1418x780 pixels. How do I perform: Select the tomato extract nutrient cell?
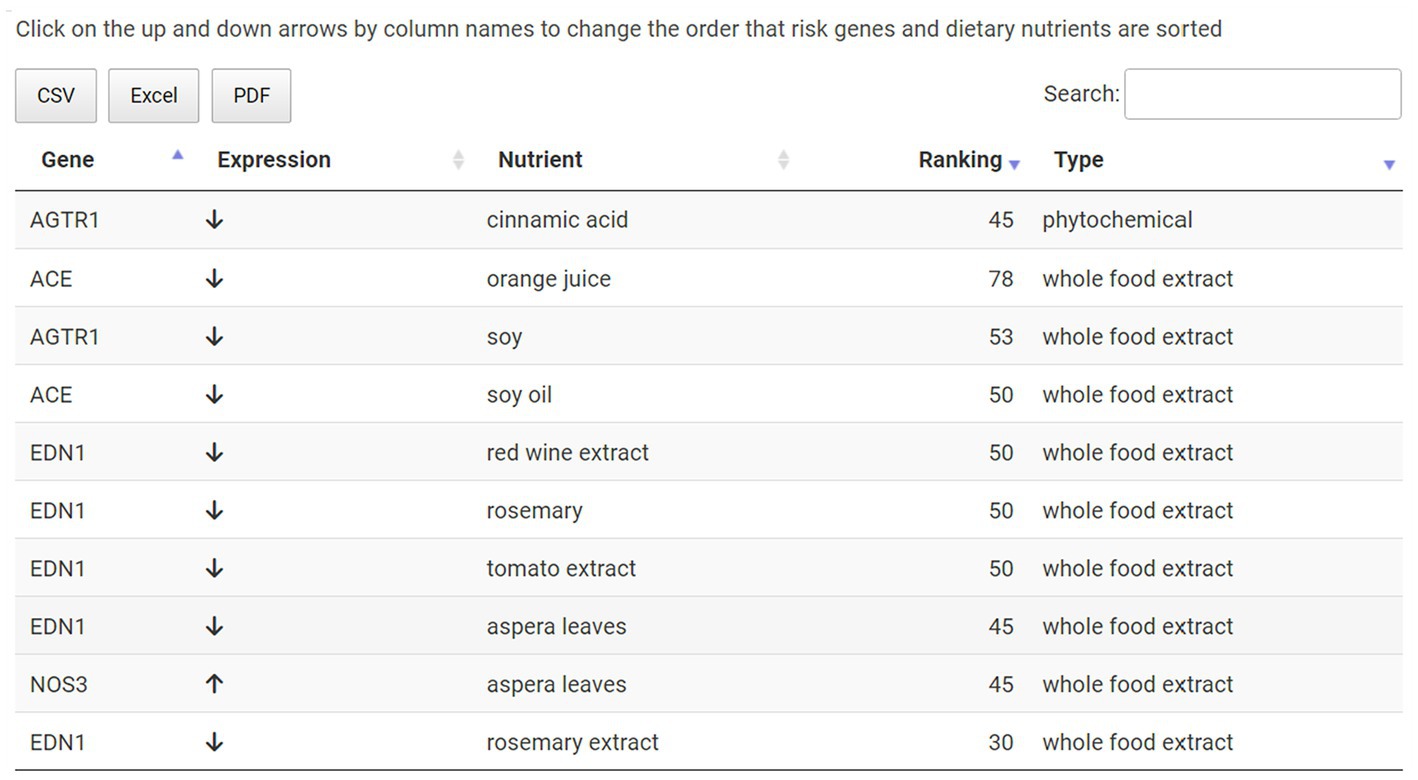(x=561, y=568)
